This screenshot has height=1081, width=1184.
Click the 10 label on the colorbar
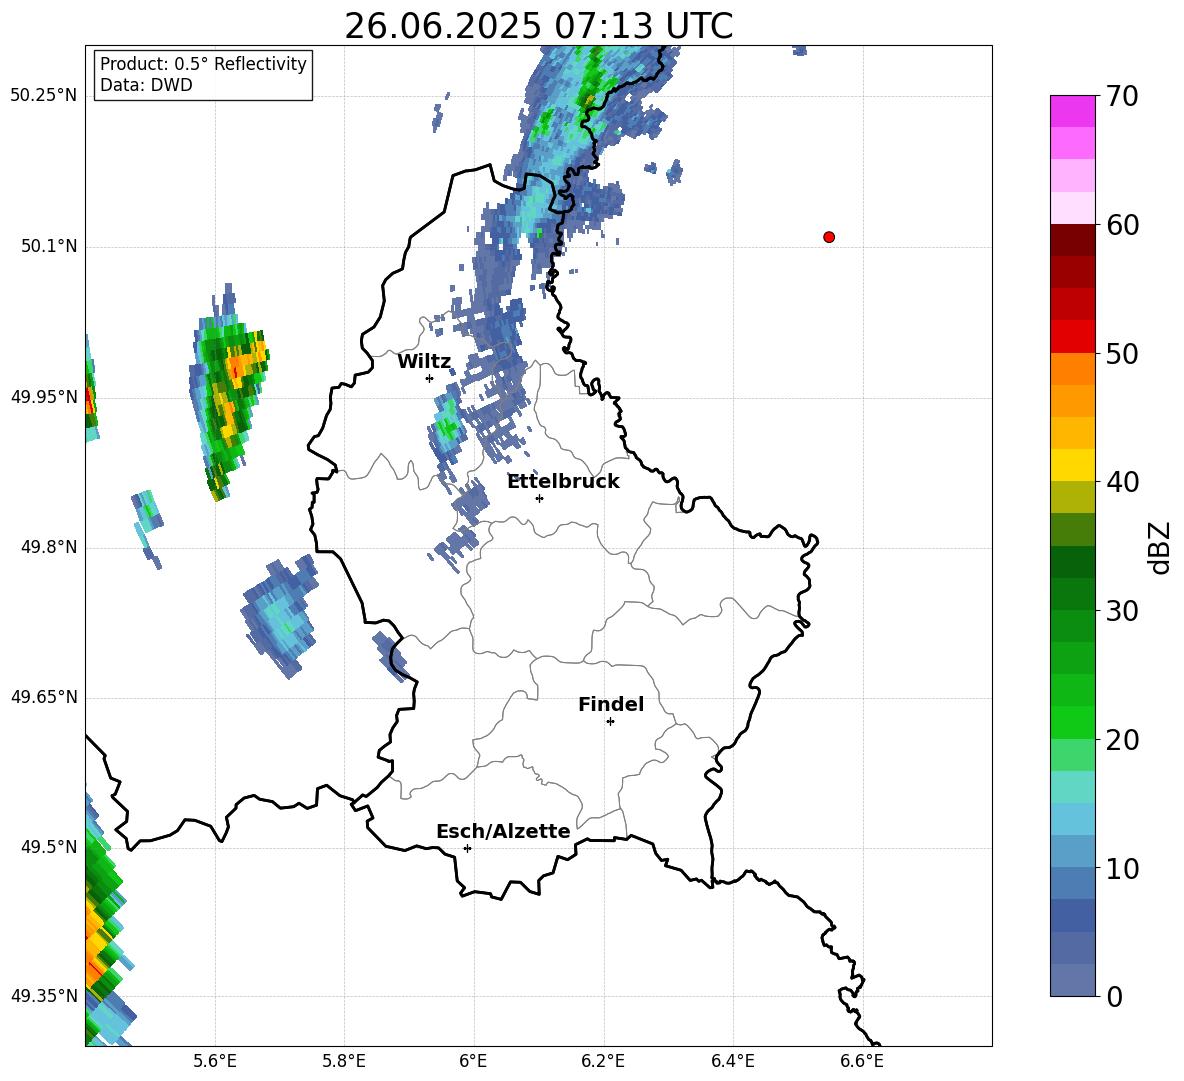[1121, 869]
